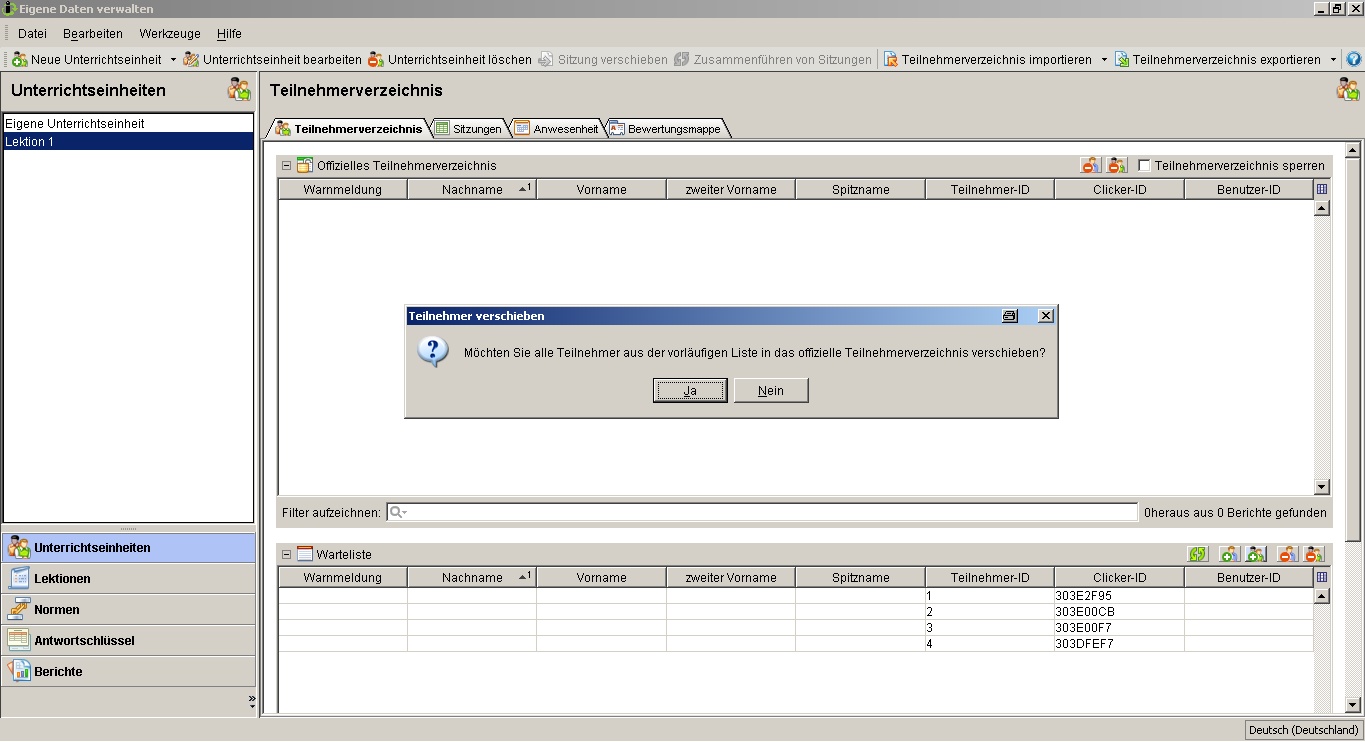Click the down arrow of the official list scrollbar

tap(1322, 487)
